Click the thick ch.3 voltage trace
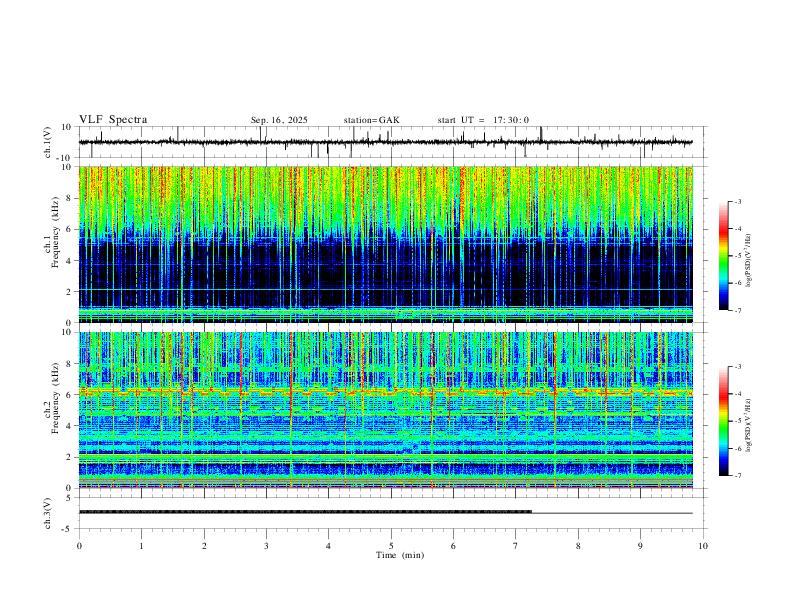This screenshot has width=792, height=612. 305,512
